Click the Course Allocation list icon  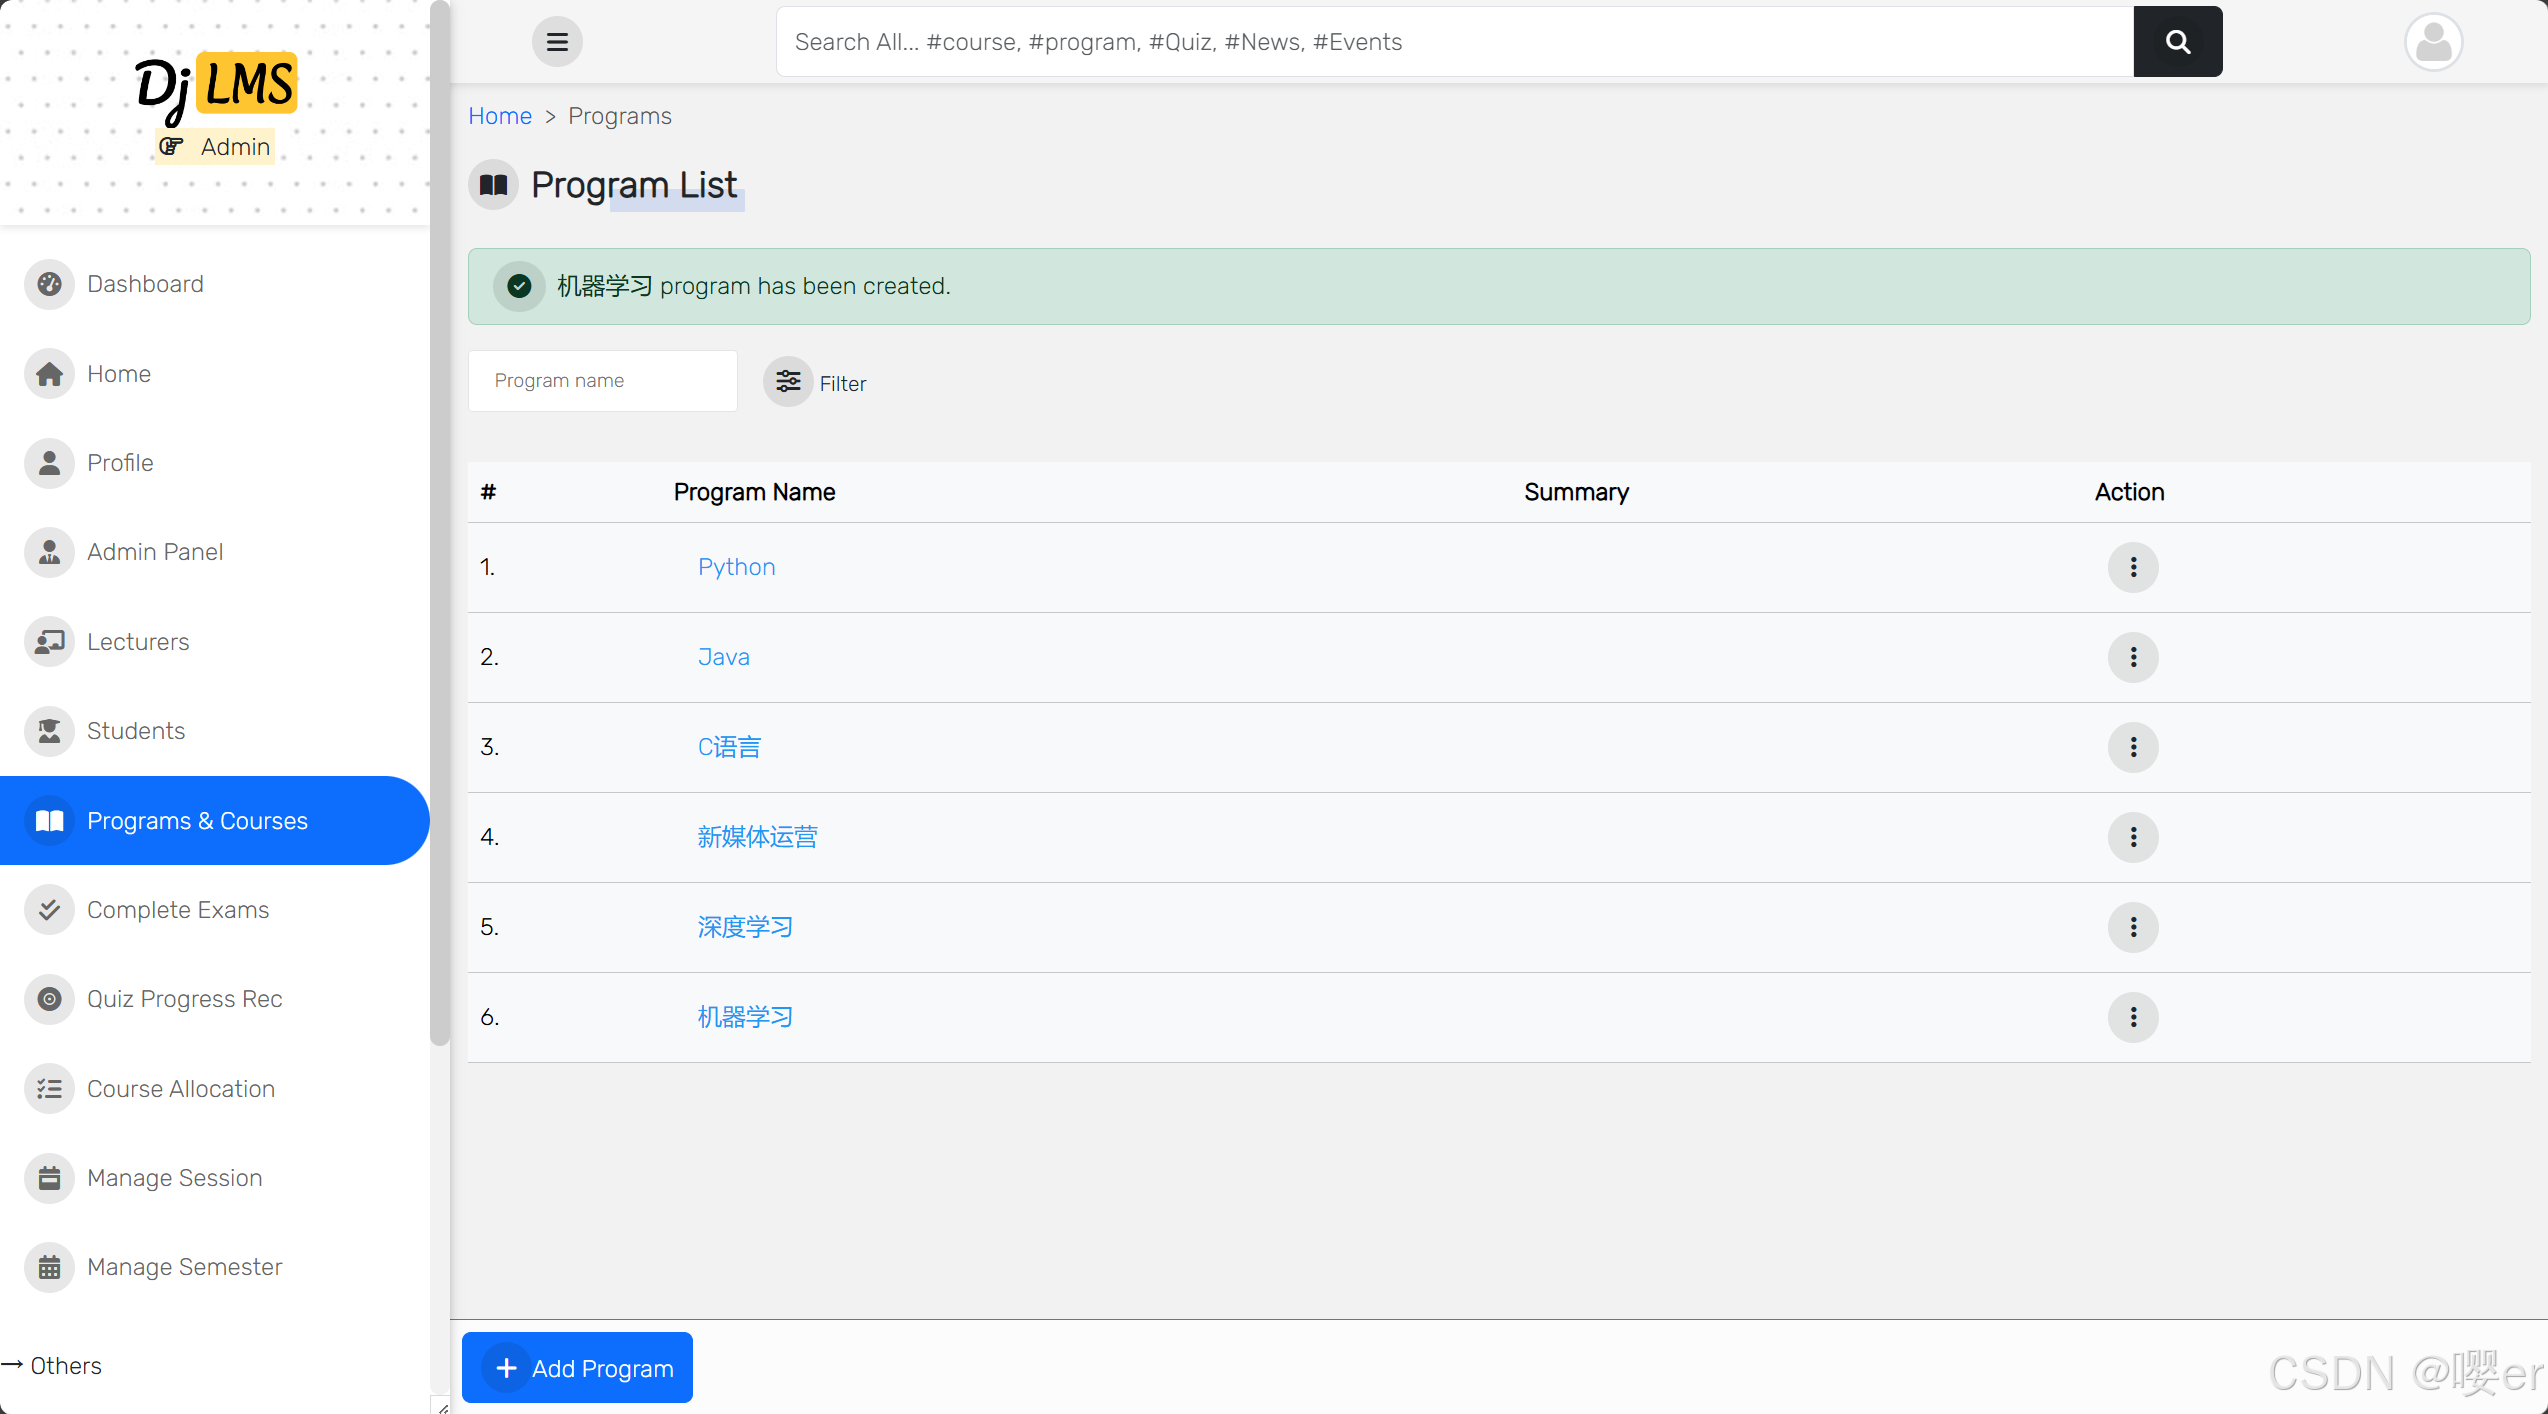(x=49, y=1089)
